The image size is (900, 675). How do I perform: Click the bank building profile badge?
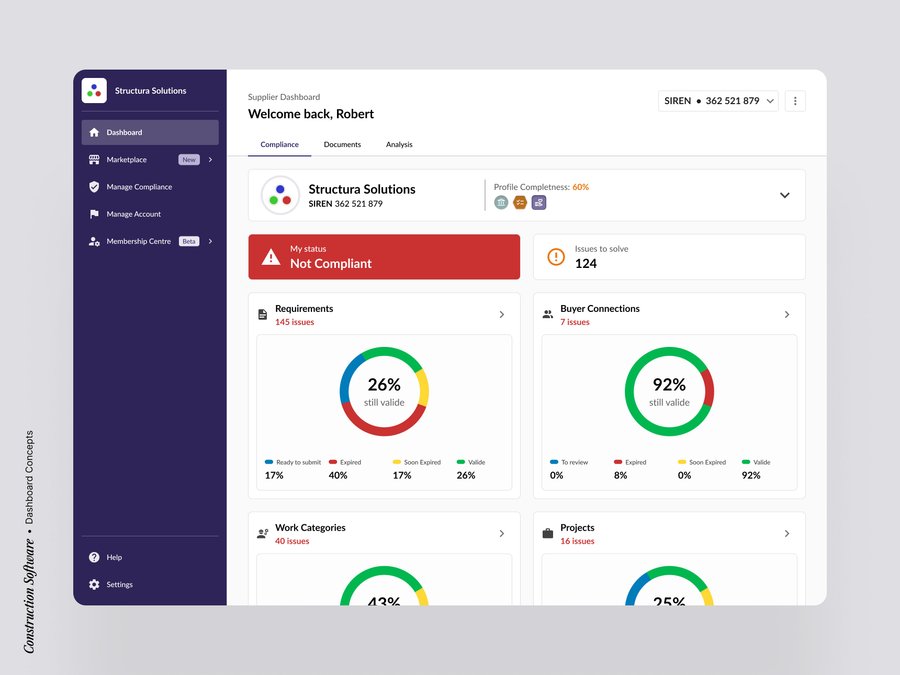(501, 203)
